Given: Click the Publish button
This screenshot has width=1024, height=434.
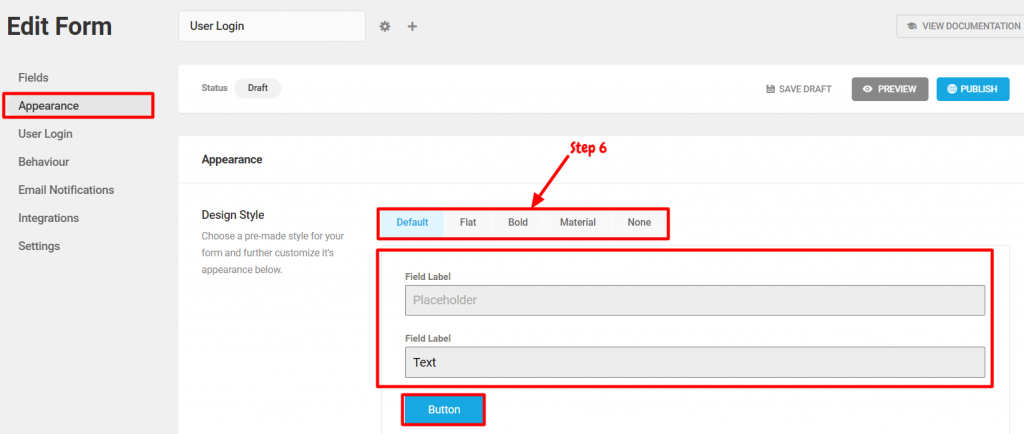Looking at the screenshot, I should pyautogui.click(x=972, y=89).
